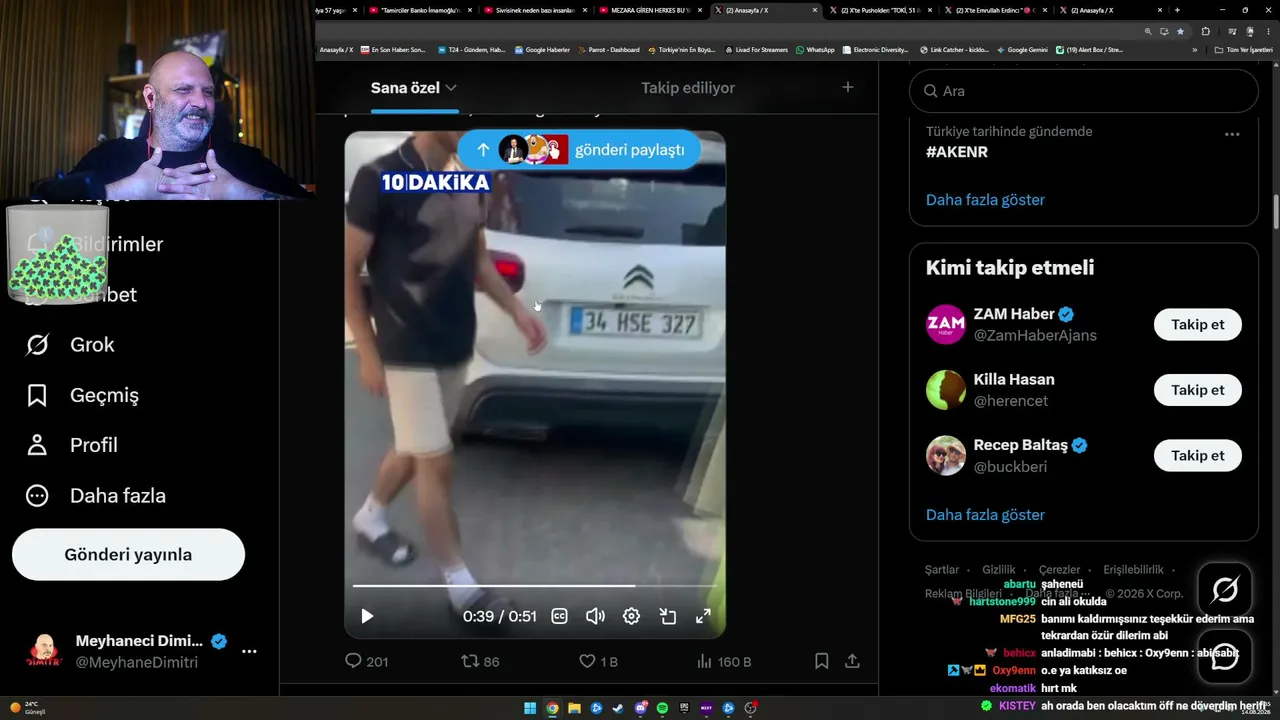Open a new browser tab

tap(1176, 10)
